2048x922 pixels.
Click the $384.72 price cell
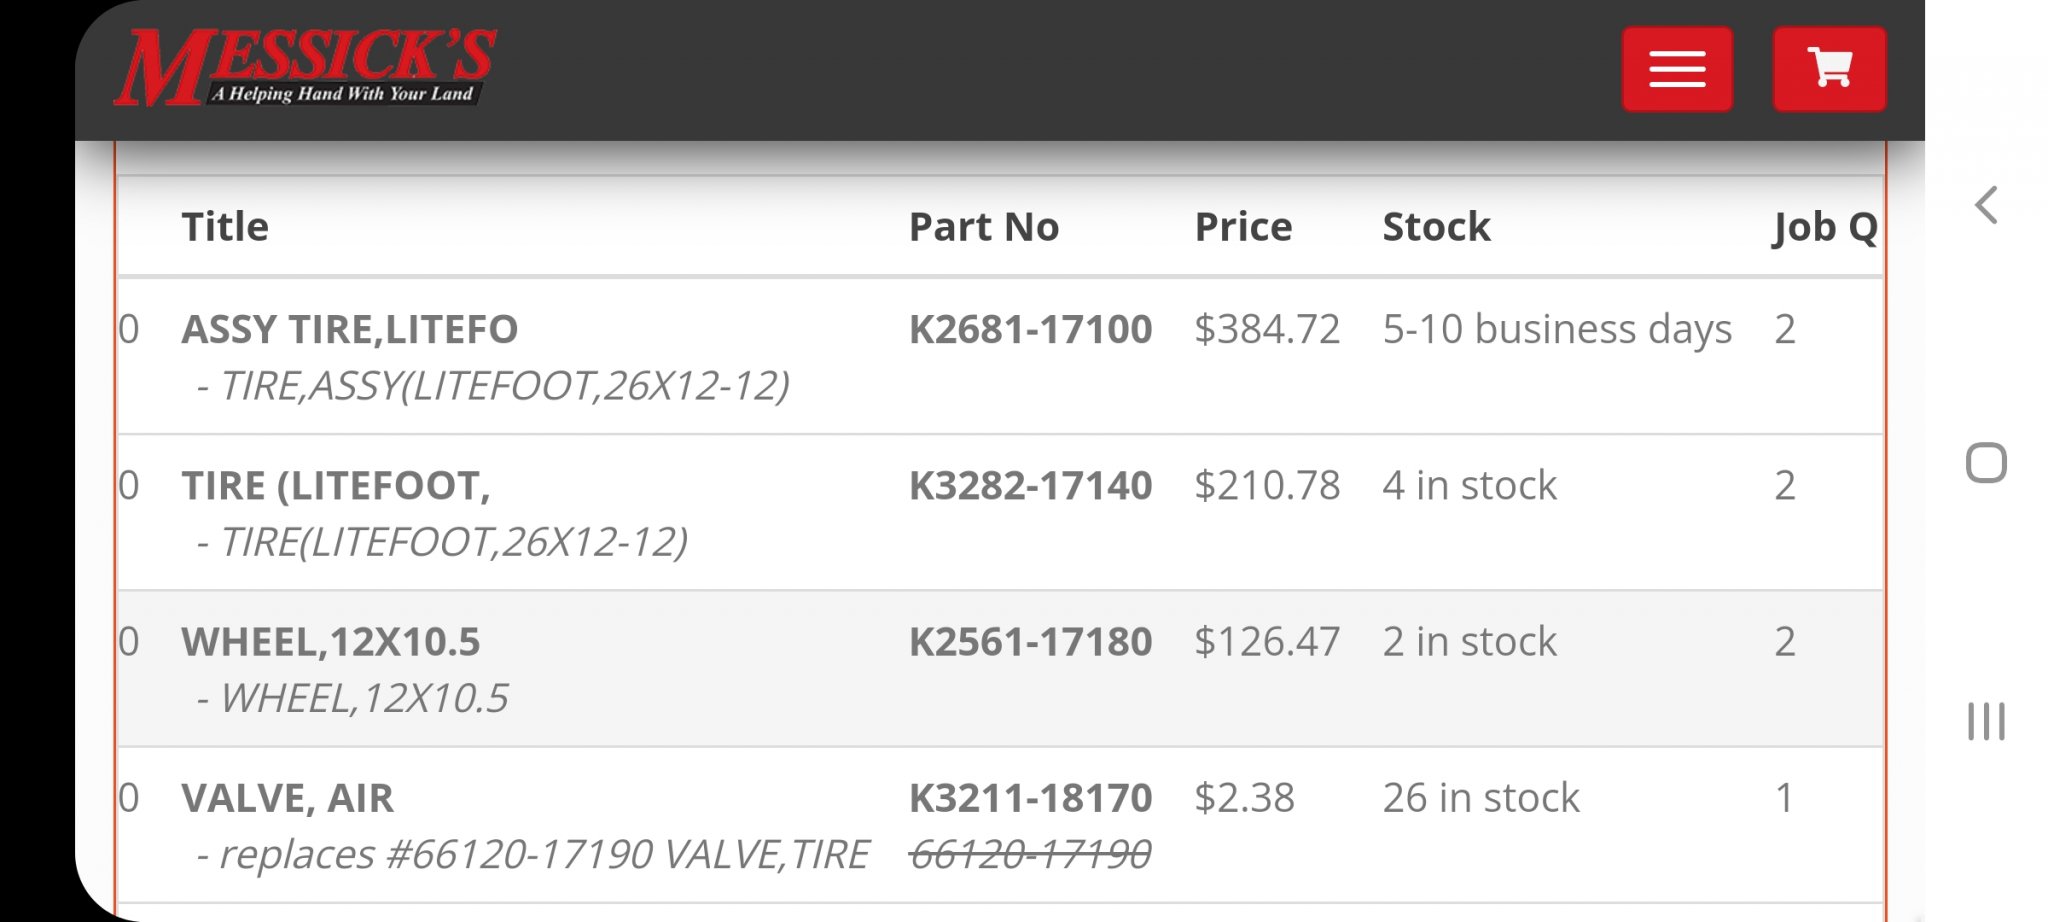click(1267, 329)
